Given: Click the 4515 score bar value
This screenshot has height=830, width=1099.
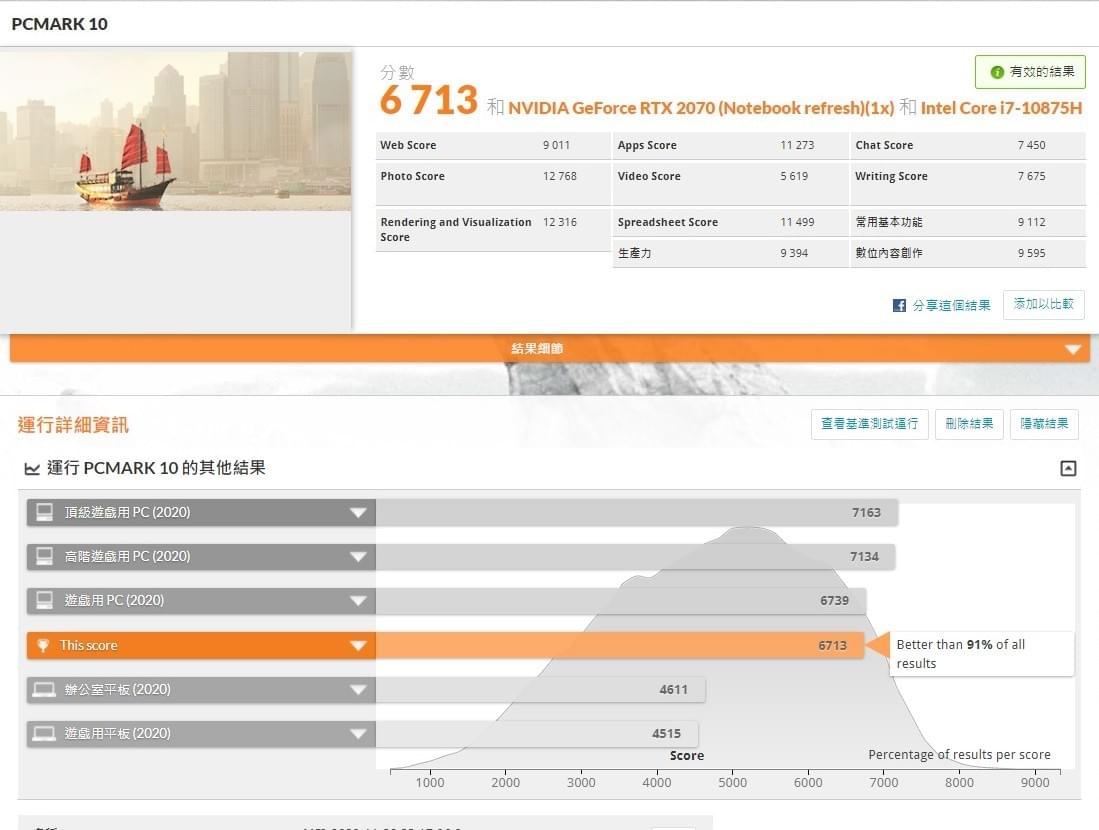Looking at the screenshot, I should click(667, 734).
